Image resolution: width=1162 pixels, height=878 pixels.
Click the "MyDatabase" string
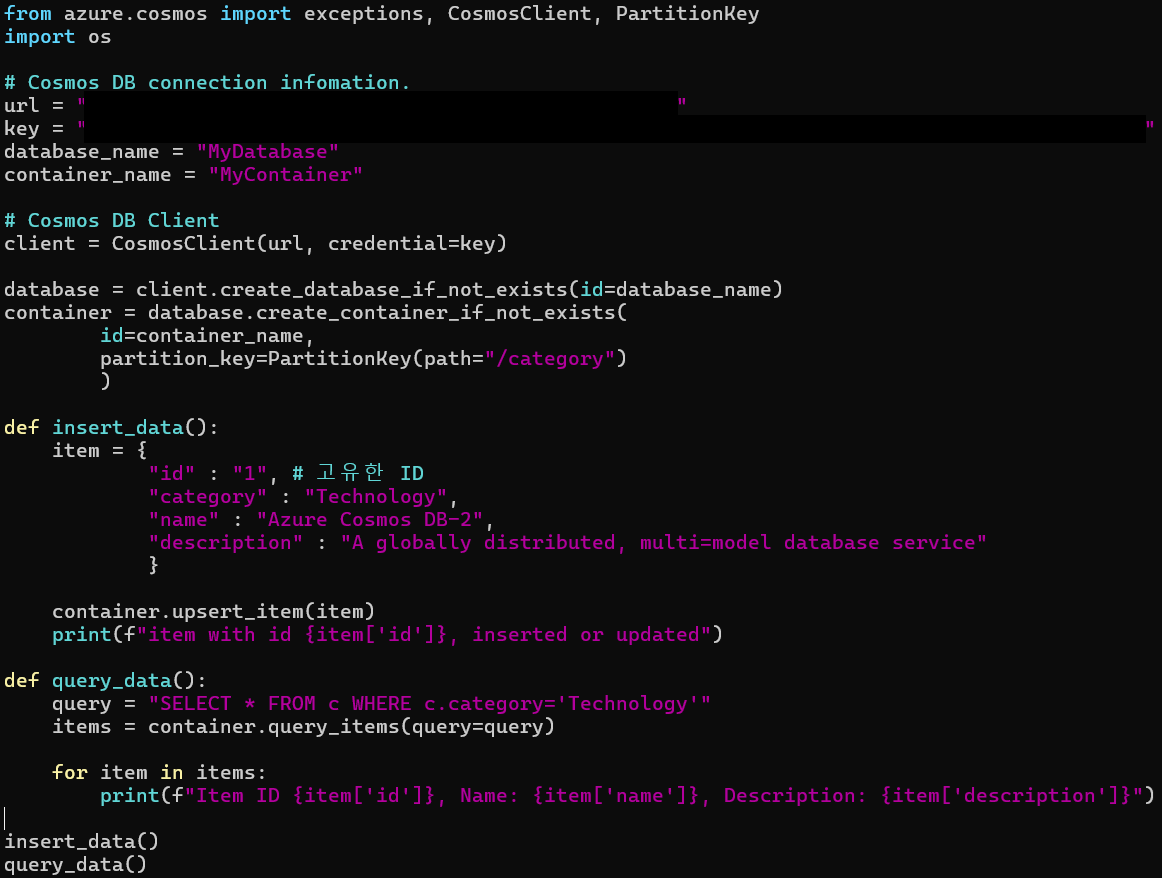[268, 152]
